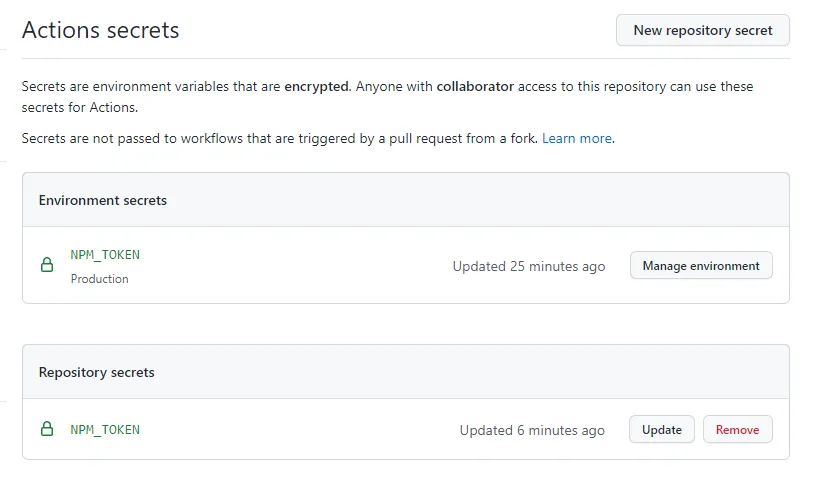Update the repository NPM_TOKEN secret
The height and width of the screenshot is (479, 824).
point(661,429)
